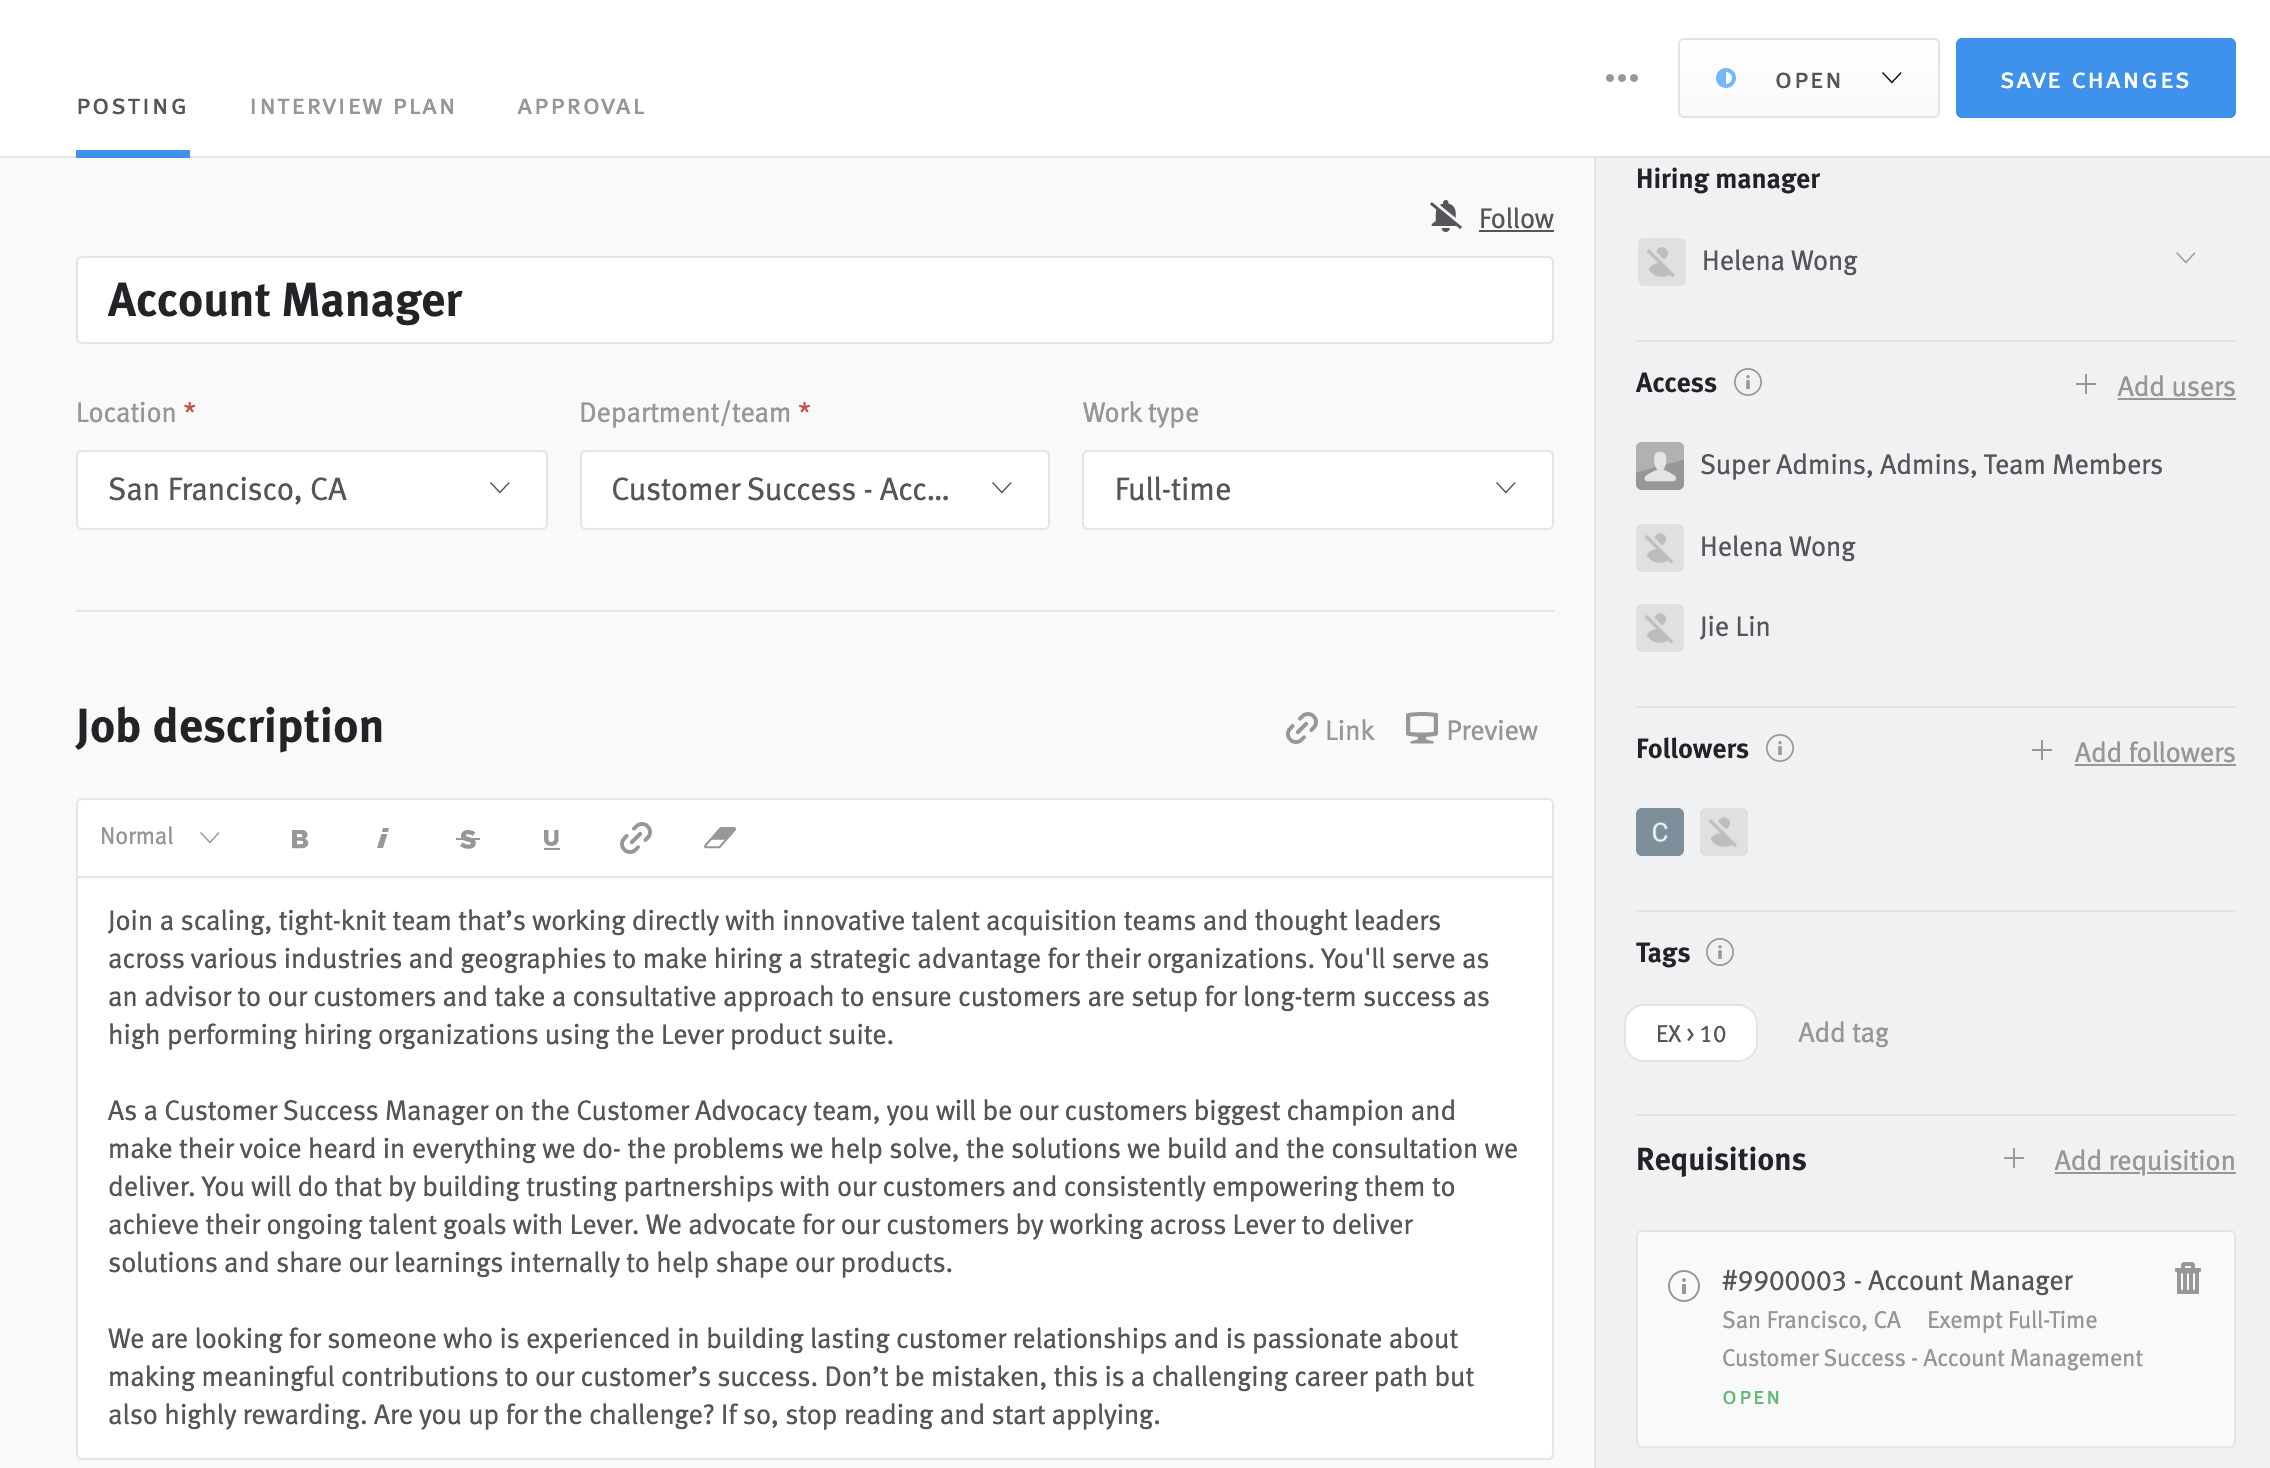Click the Add users link
This screenshot has width=2270, height=1468.
[2176, 387]
